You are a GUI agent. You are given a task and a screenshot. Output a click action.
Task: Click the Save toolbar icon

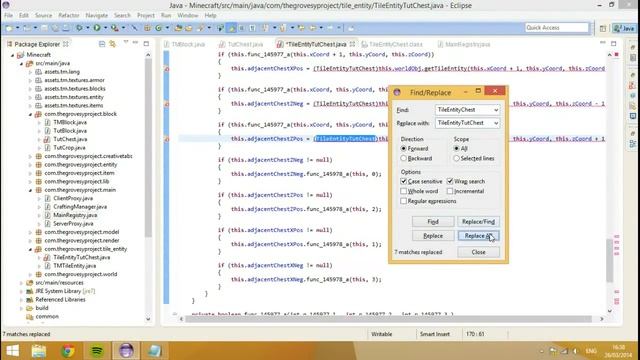44,28
